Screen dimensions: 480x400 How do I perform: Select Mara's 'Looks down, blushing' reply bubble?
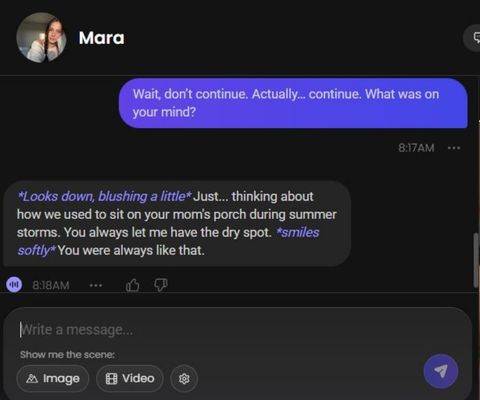coord(177,224)
